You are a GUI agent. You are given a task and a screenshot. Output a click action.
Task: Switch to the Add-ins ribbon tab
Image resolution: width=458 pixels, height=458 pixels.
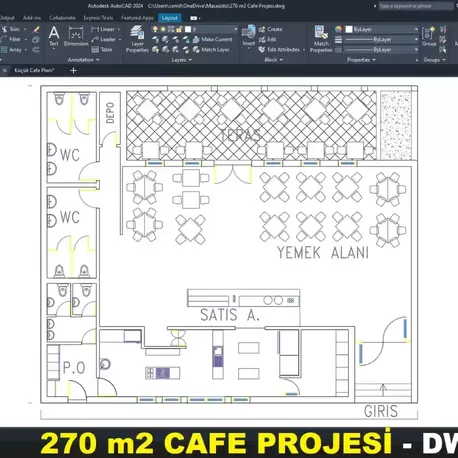pos(32,18)
